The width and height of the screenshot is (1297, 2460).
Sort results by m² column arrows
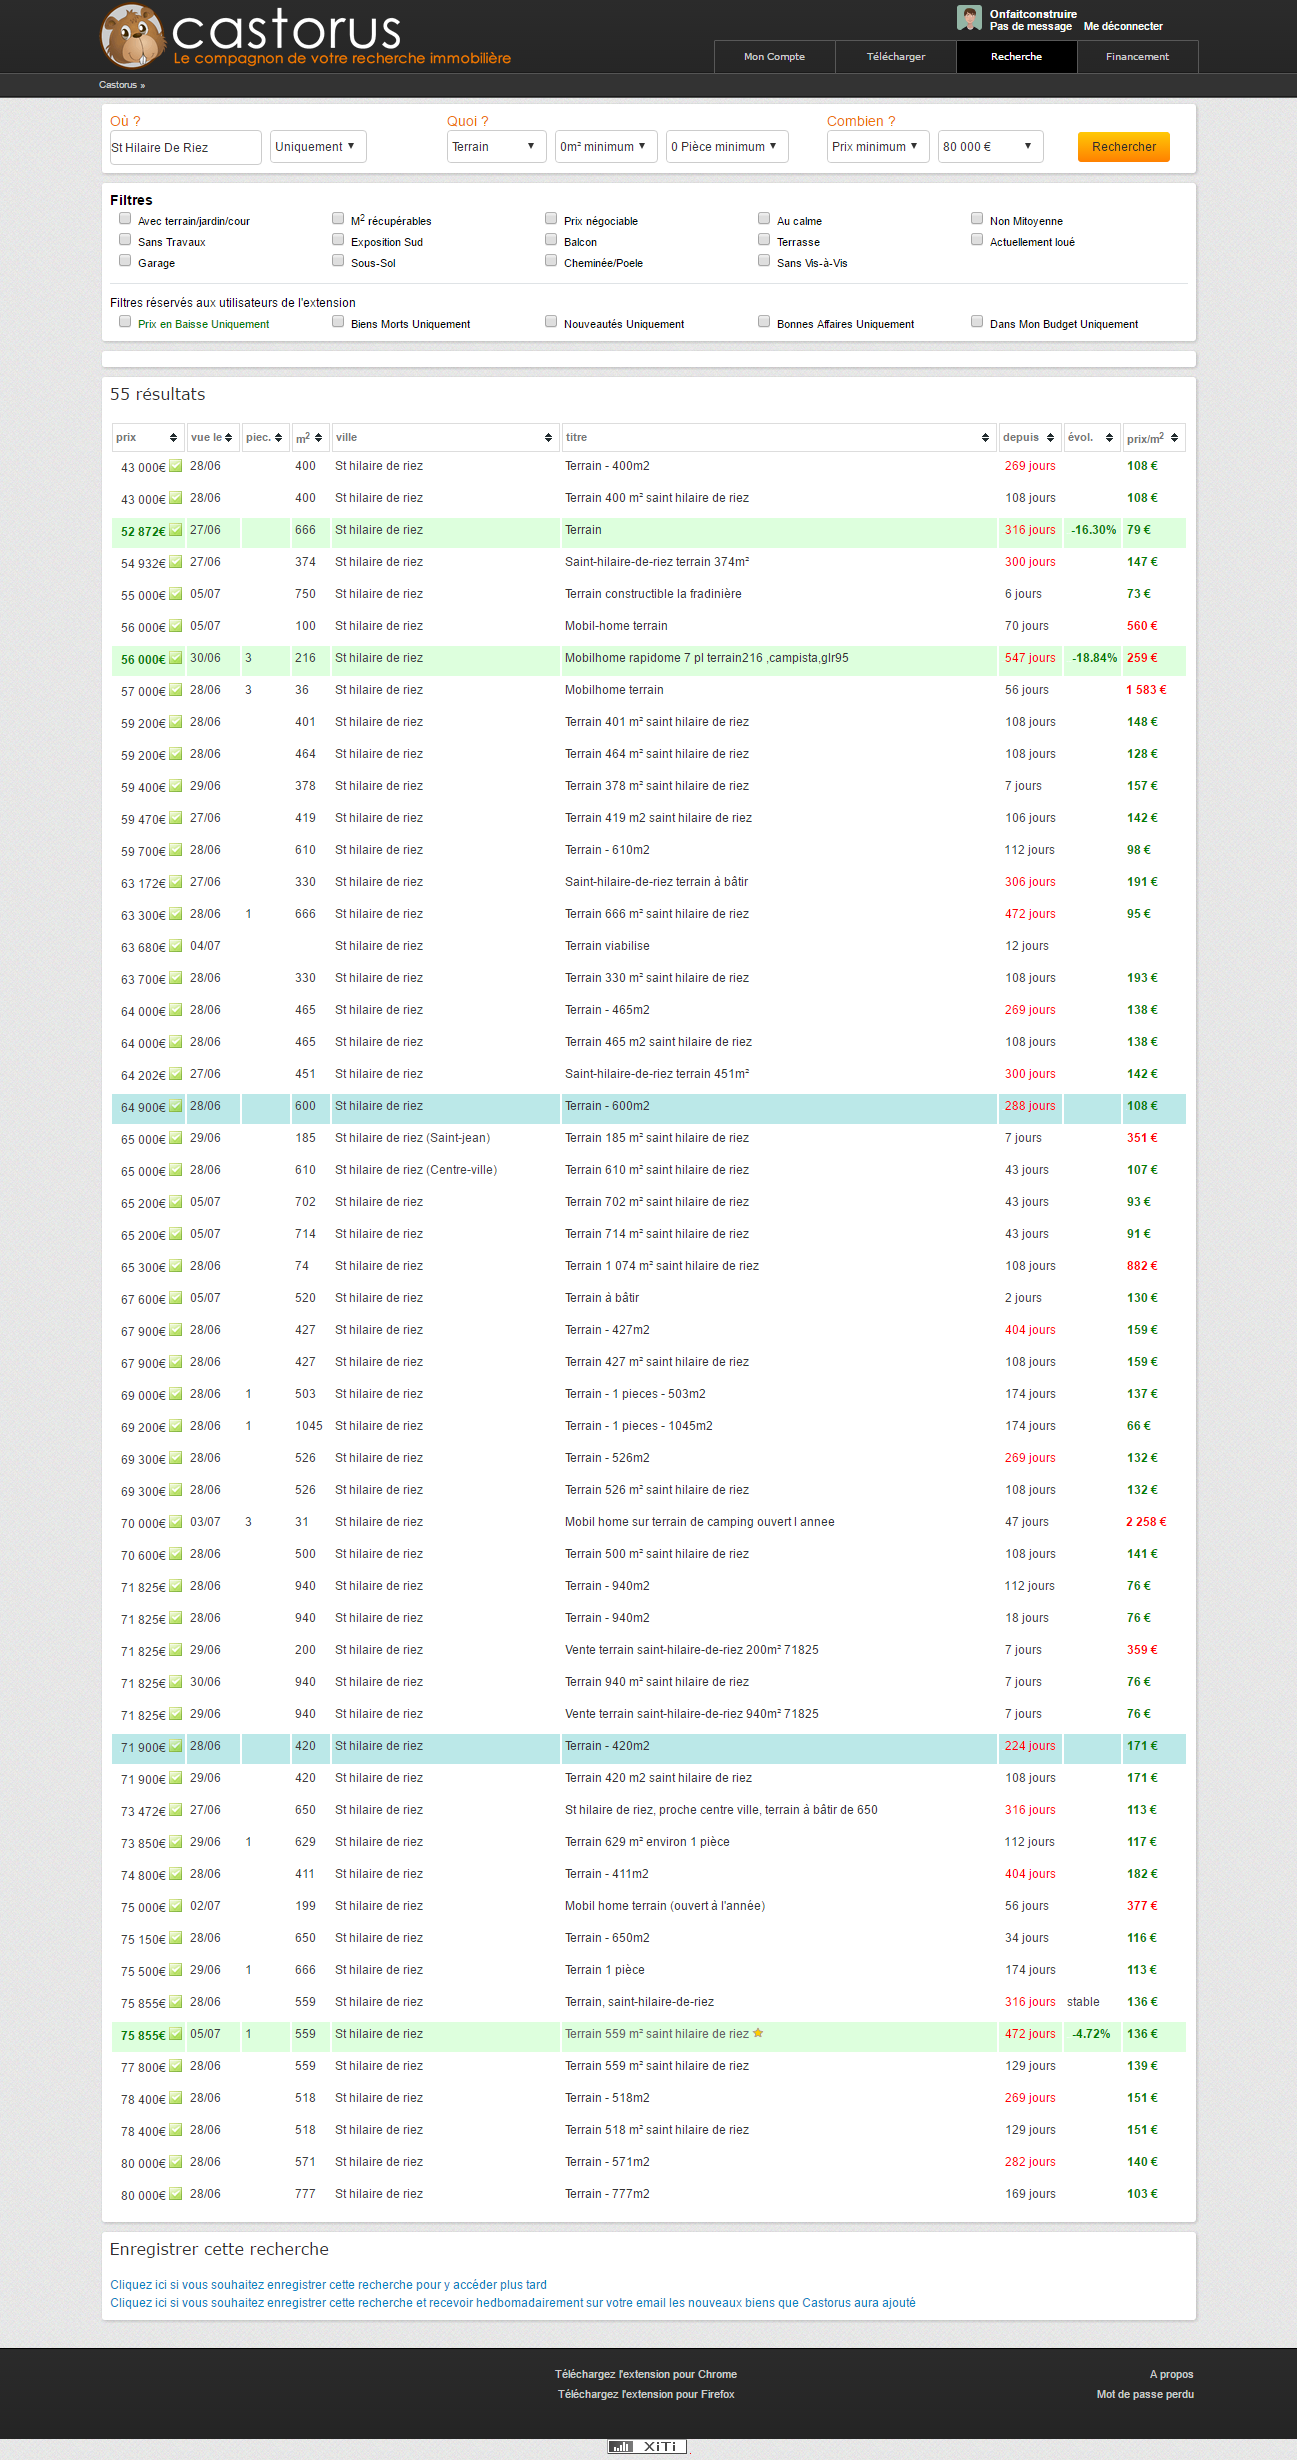319,438
